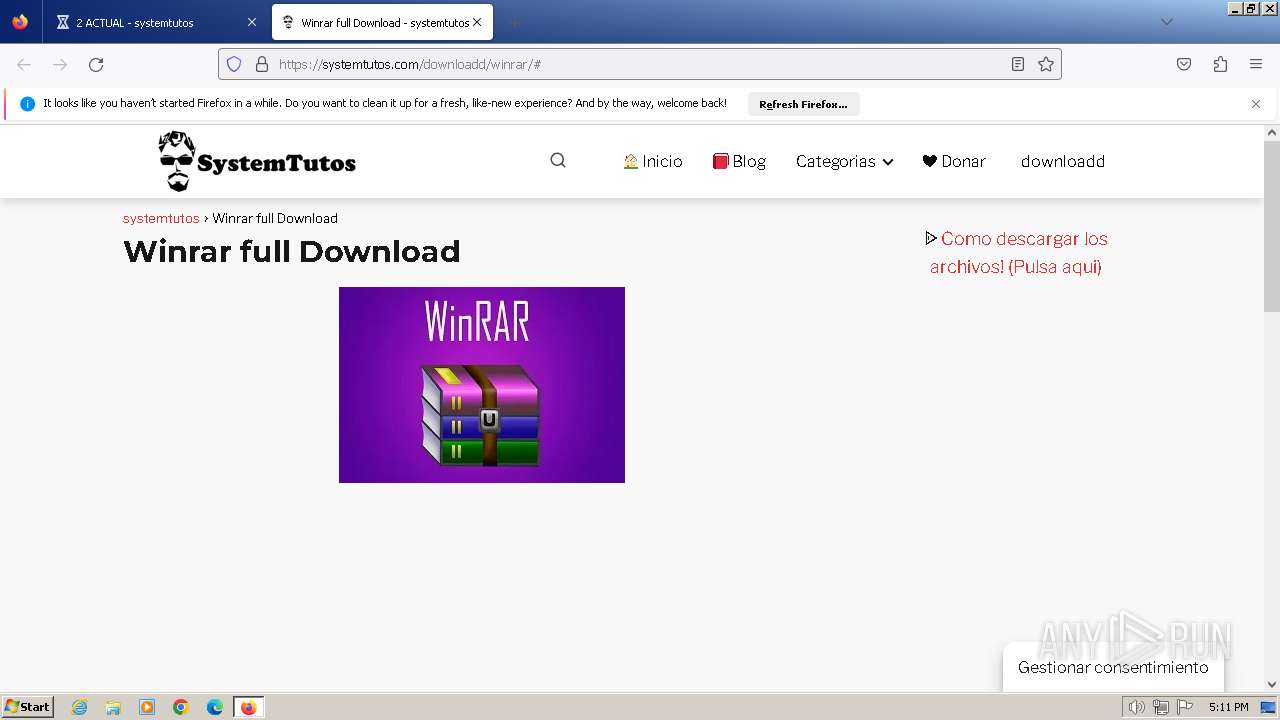Open the Blog menu item

[739, 161]
